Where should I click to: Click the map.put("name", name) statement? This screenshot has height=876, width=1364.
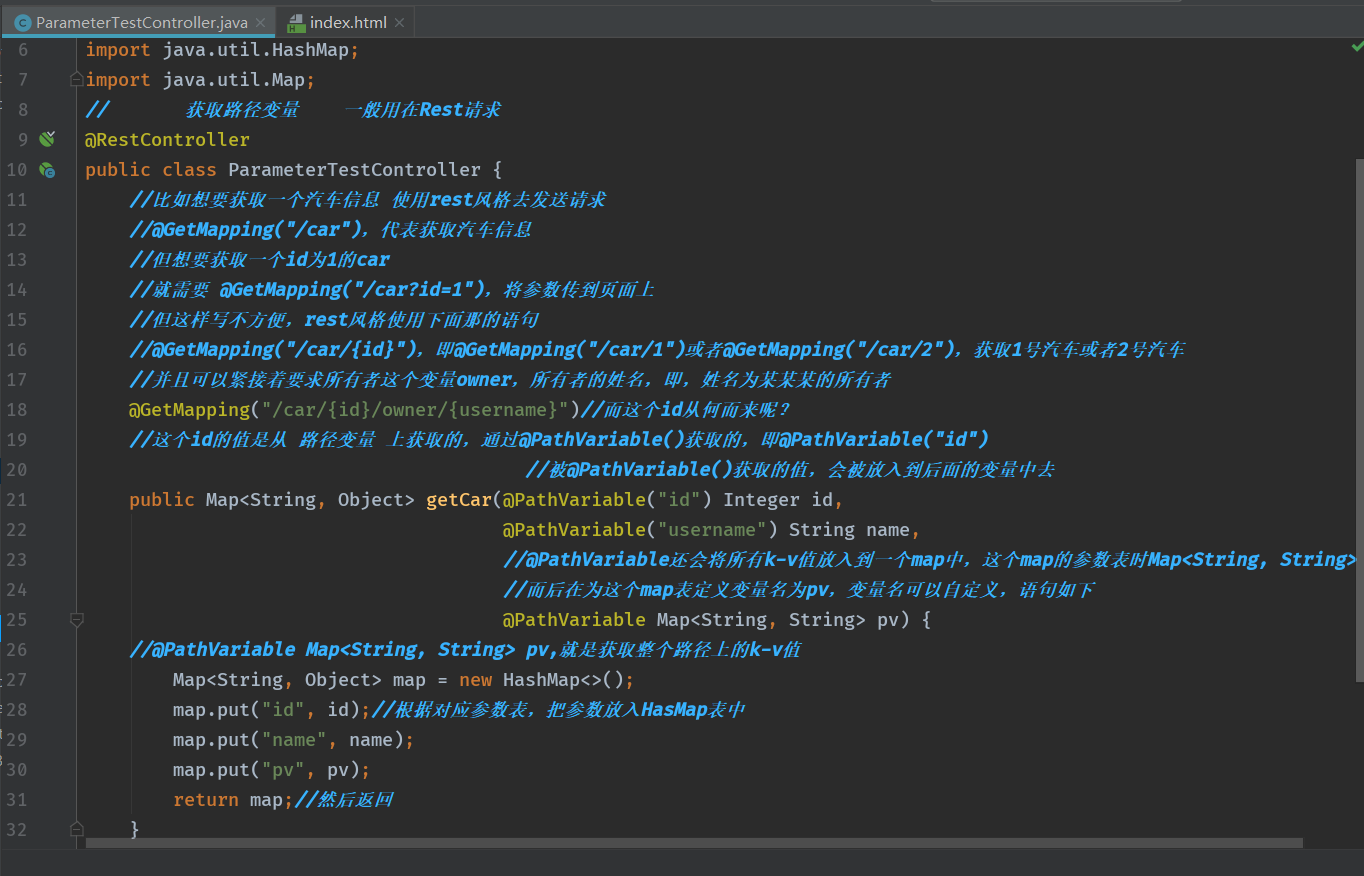pos(293,740)
